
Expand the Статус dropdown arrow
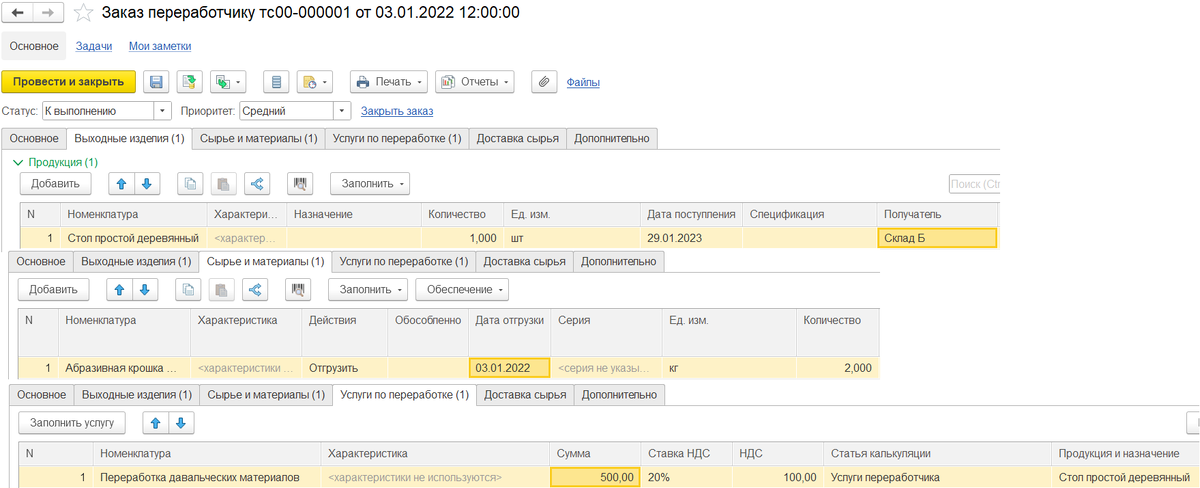click(164, 111)
